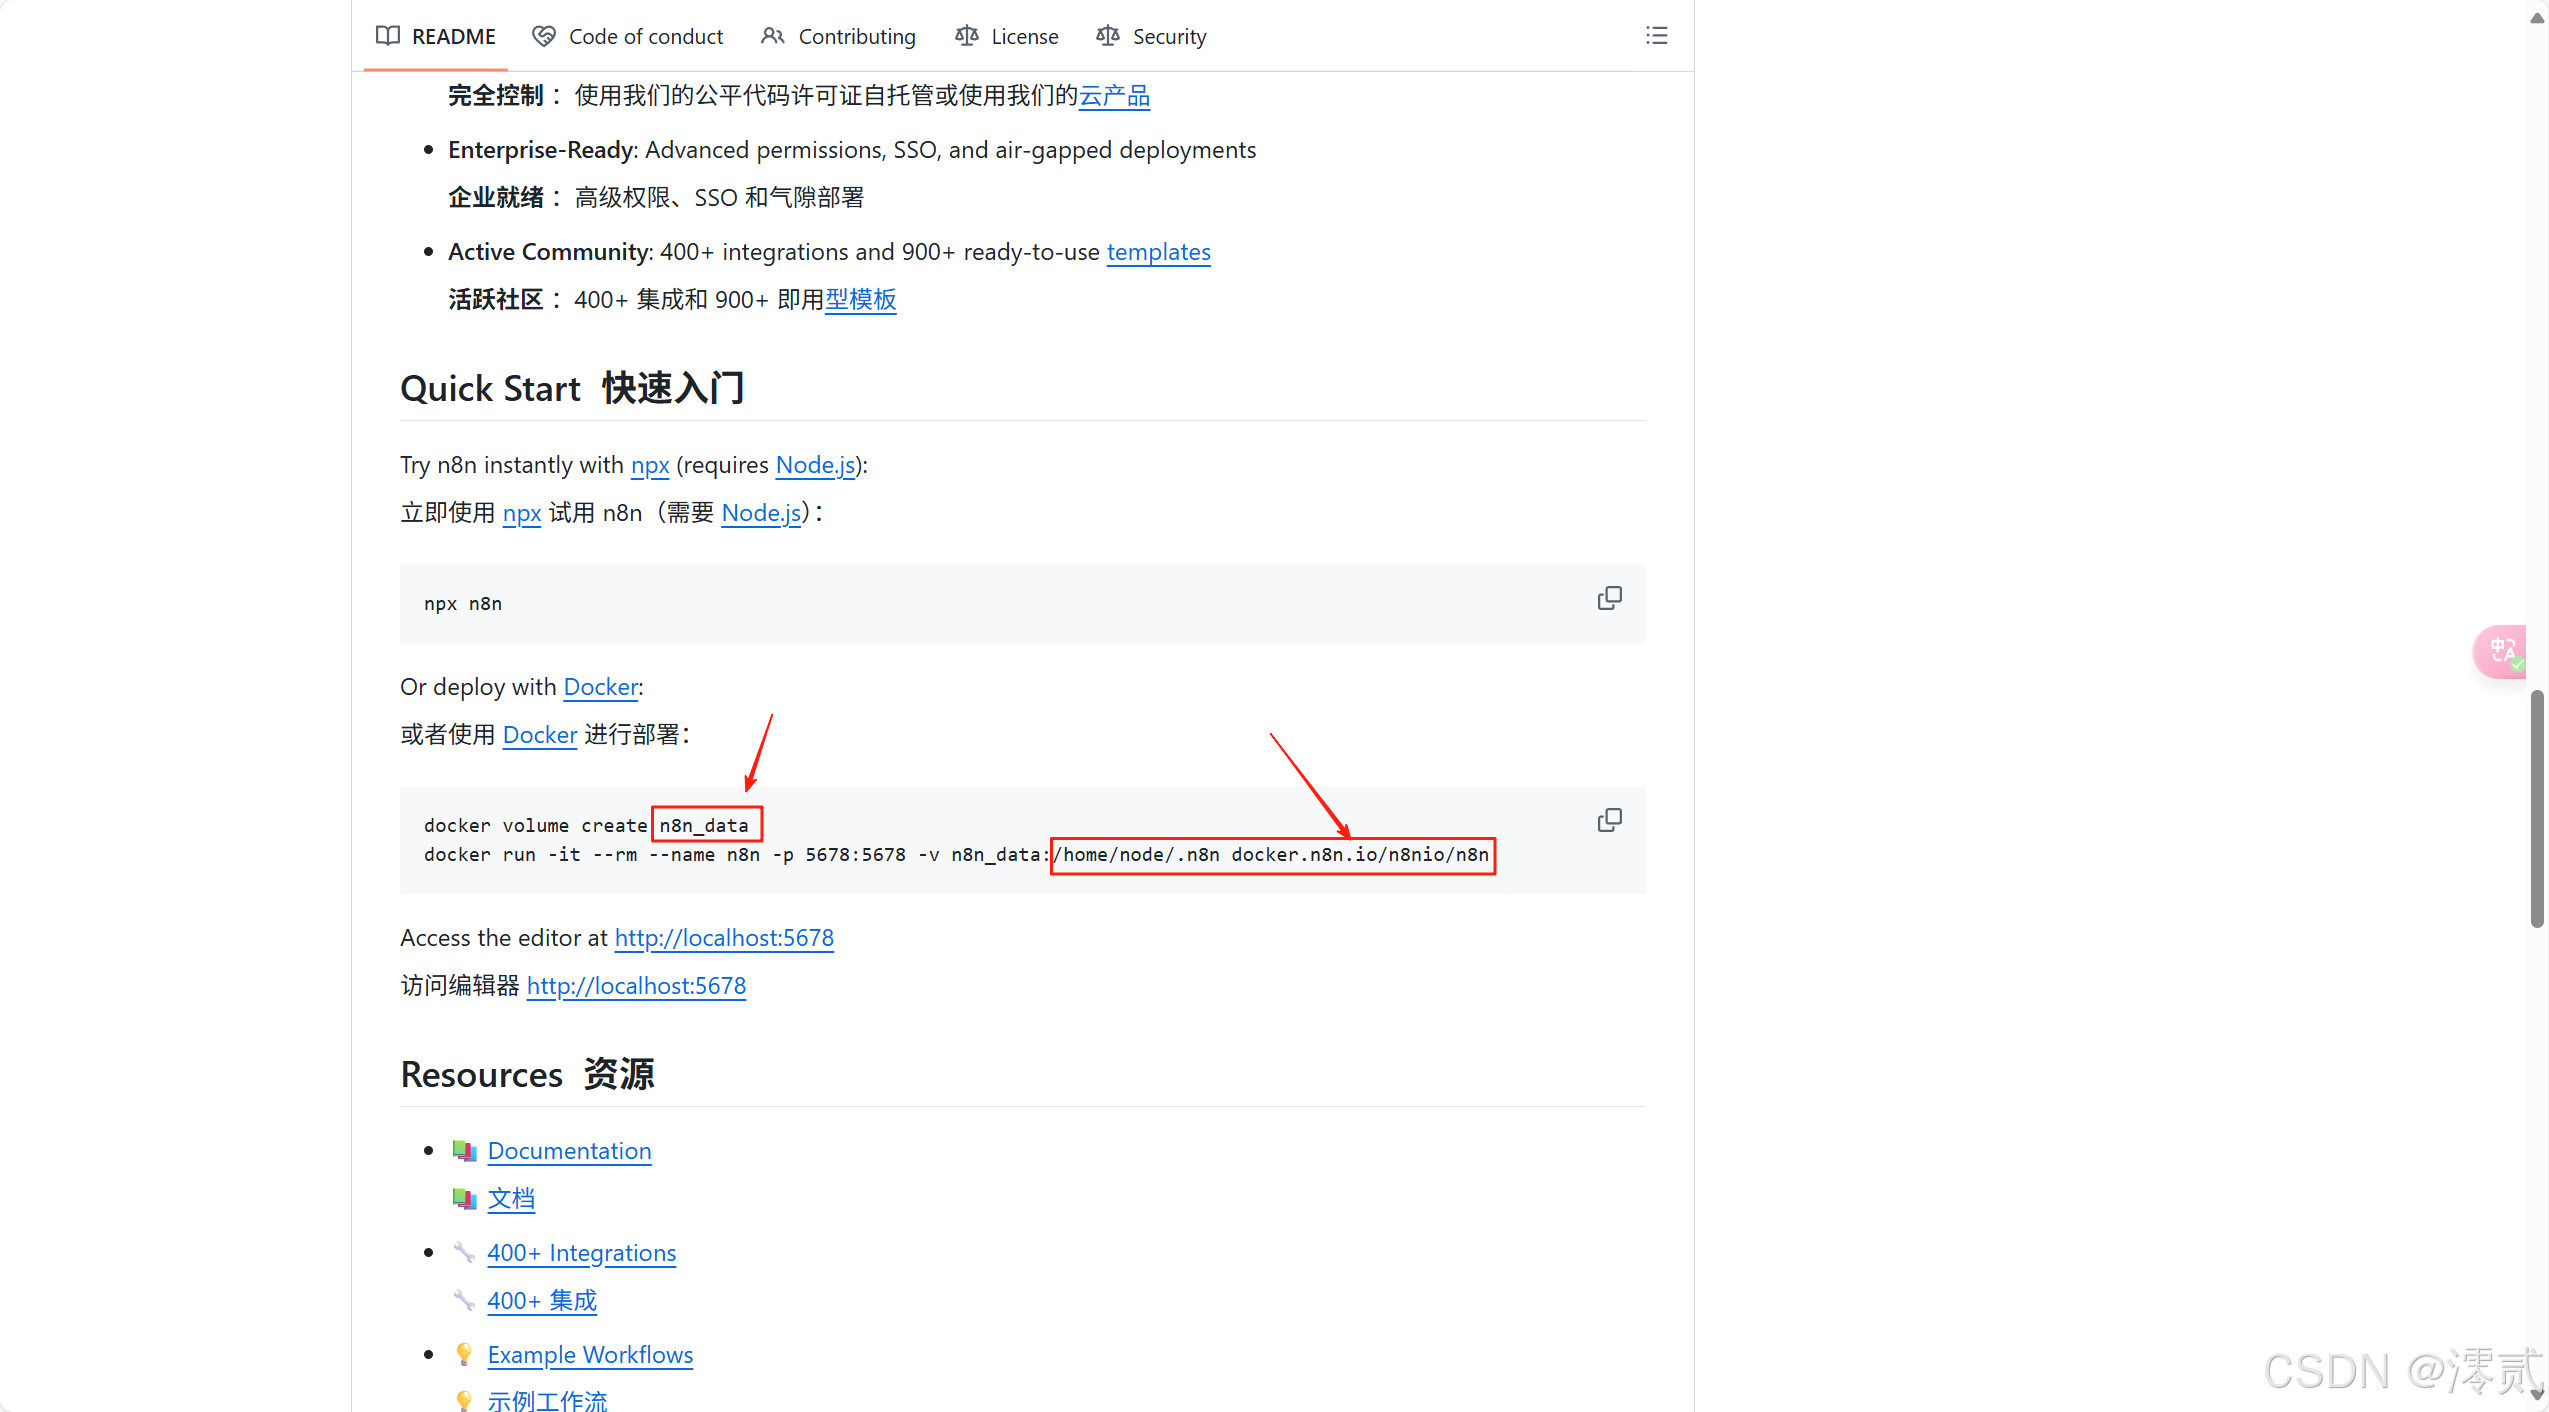Open the templates link

tap(1158, 252)
